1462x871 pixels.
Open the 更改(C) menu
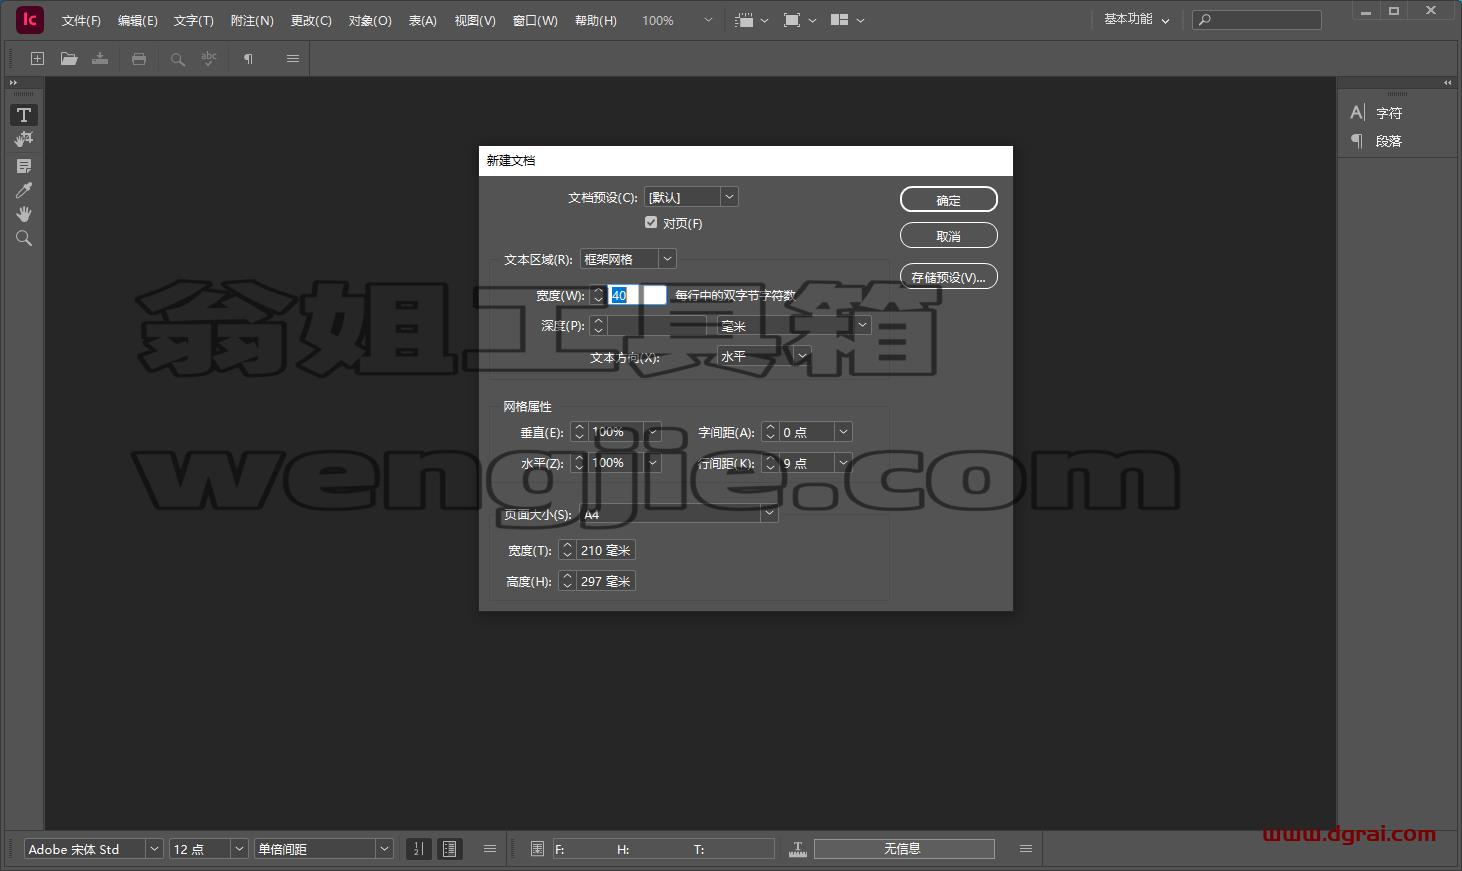tap(311, 20)
